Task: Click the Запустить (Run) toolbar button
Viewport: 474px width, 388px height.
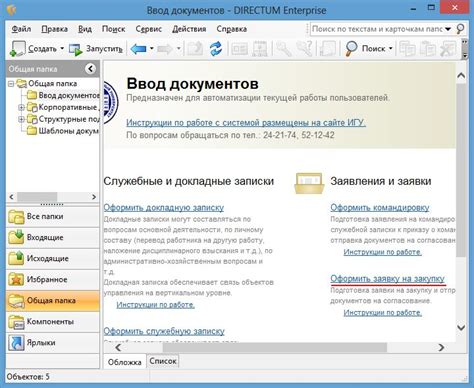Action: click(96, 49)
